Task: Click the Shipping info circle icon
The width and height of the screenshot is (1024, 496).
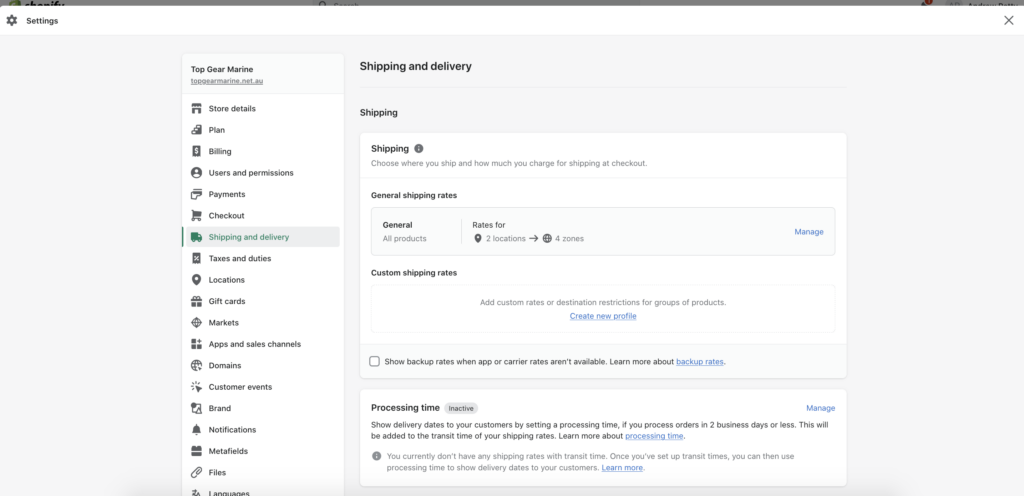Action: tap(419, 148)
